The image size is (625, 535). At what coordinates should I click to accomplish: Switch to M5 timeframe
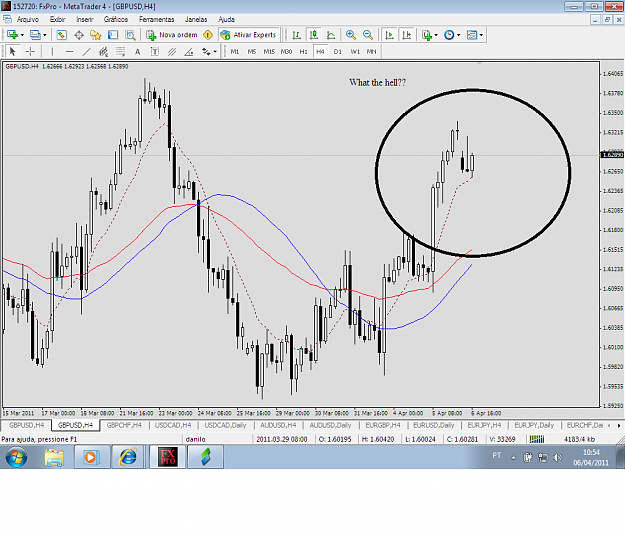click(x=252, y=51)
